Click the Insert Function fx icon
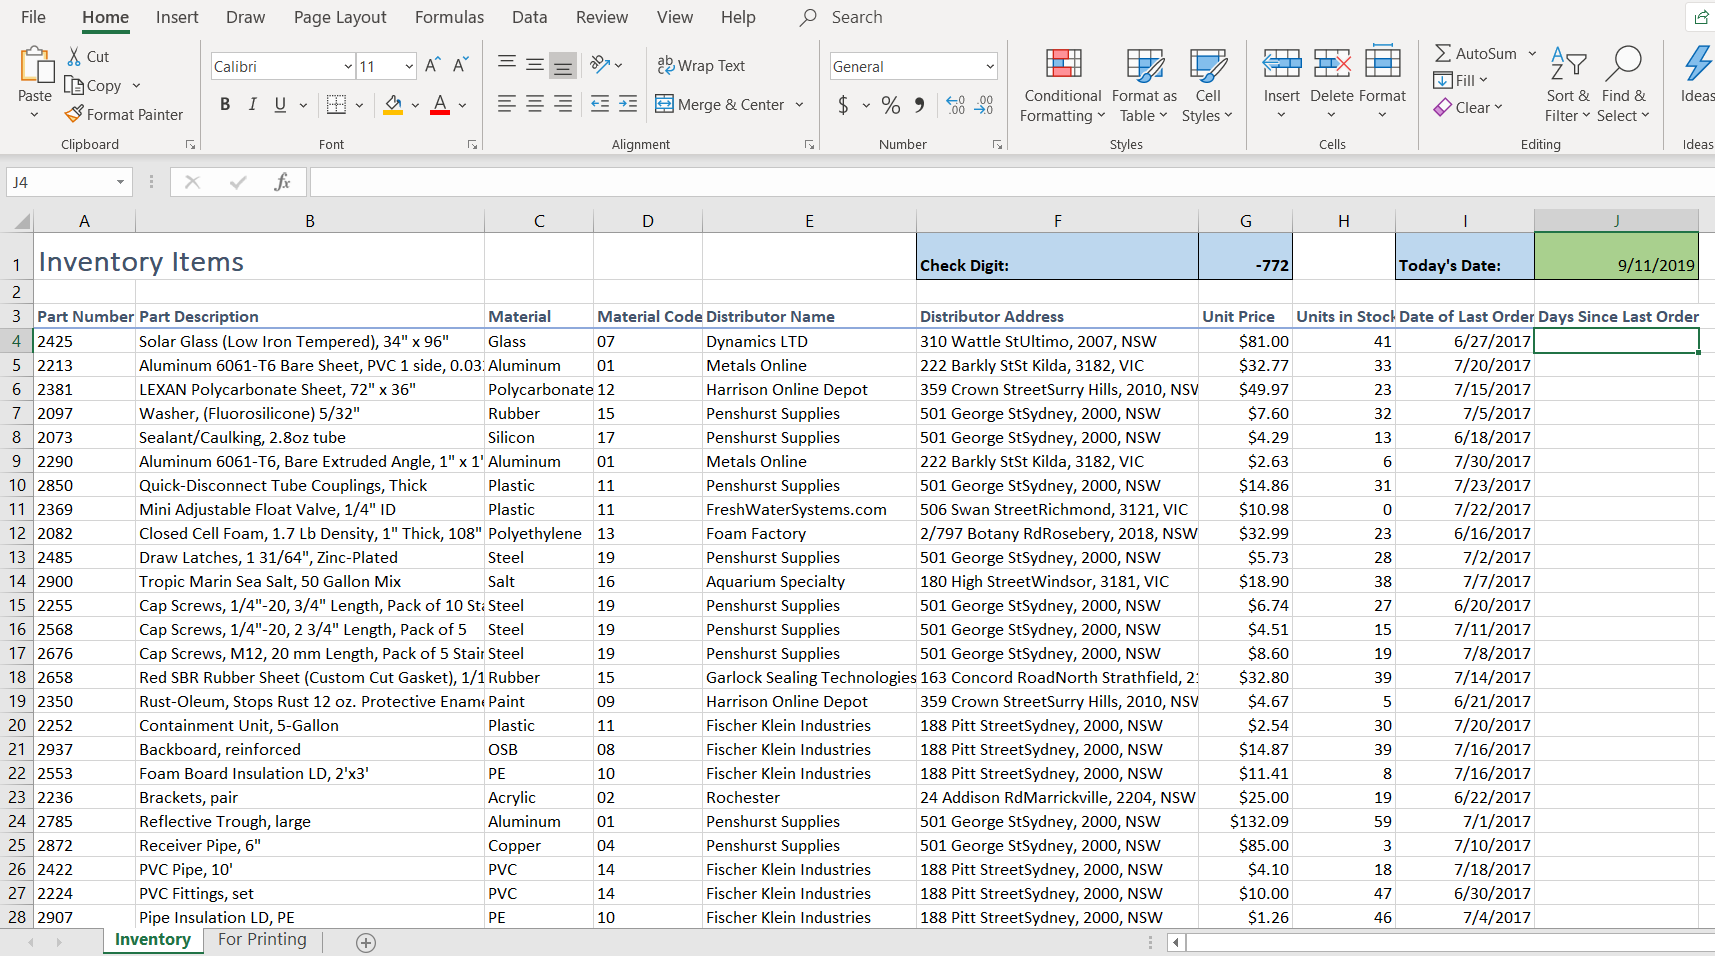The width and height of the screenshot is (1715, 956). (x=282, y=182)
